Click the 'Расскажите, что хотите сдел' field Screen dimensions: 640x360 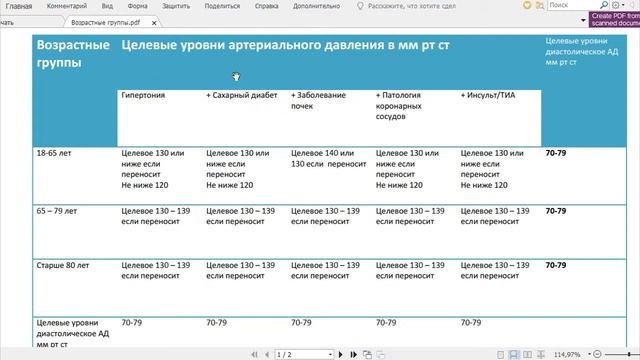click(x=412, y=6)
